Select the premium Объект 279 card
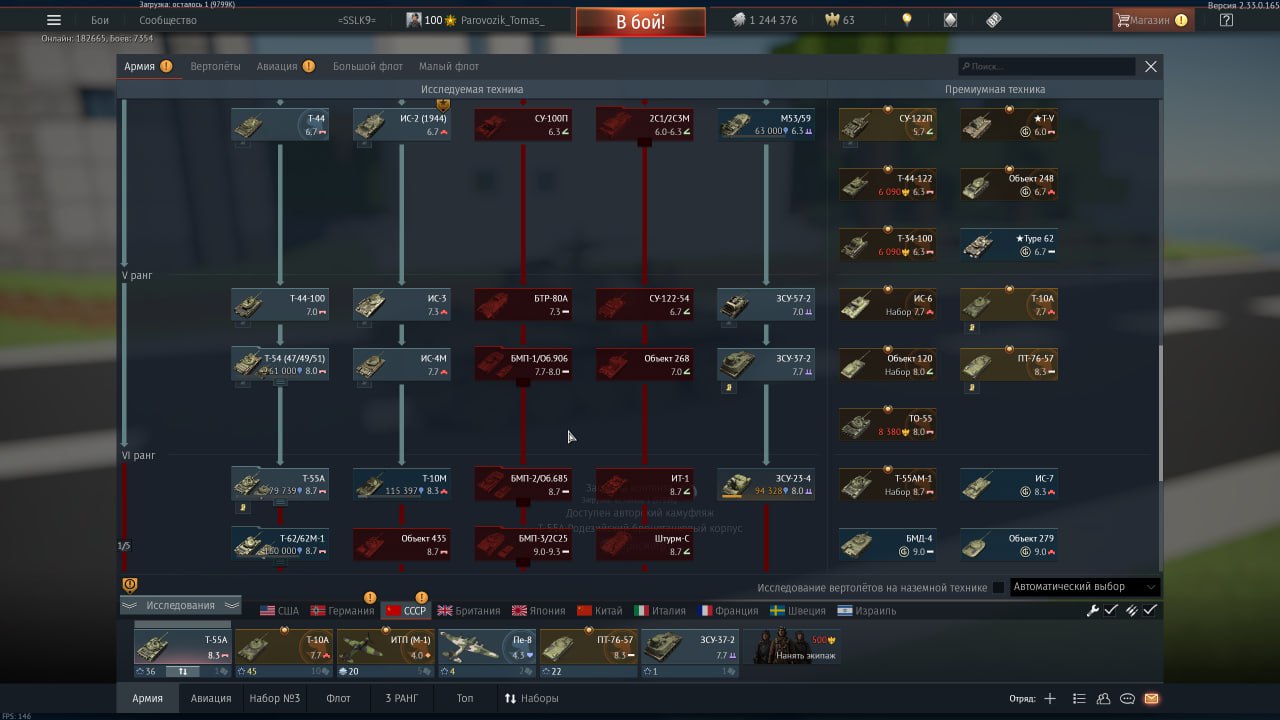This screenshot has width=1280, height=720. (1009, 544)
